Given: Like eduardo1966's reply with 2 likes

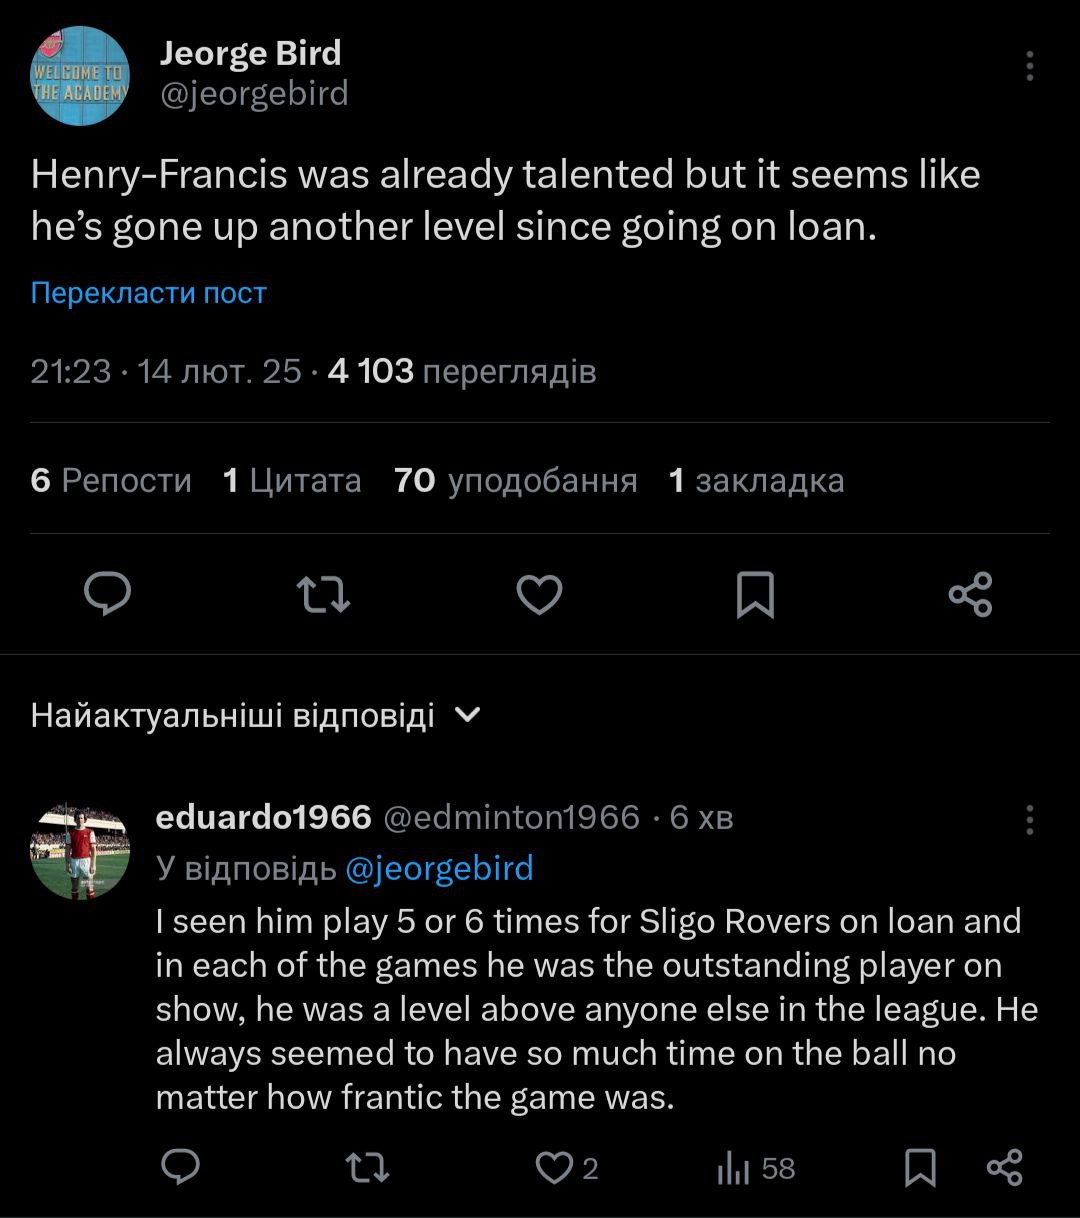Looking at the screenshot, I should click(554, 1167).
